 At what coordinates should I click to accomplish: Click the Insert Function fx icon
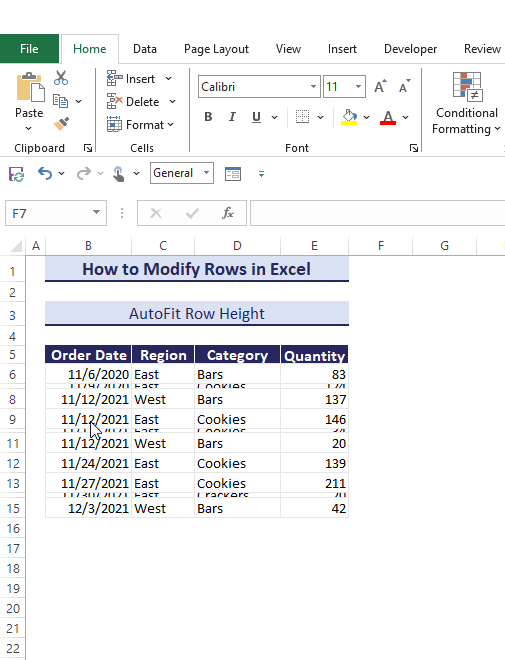tap(228, 213)
